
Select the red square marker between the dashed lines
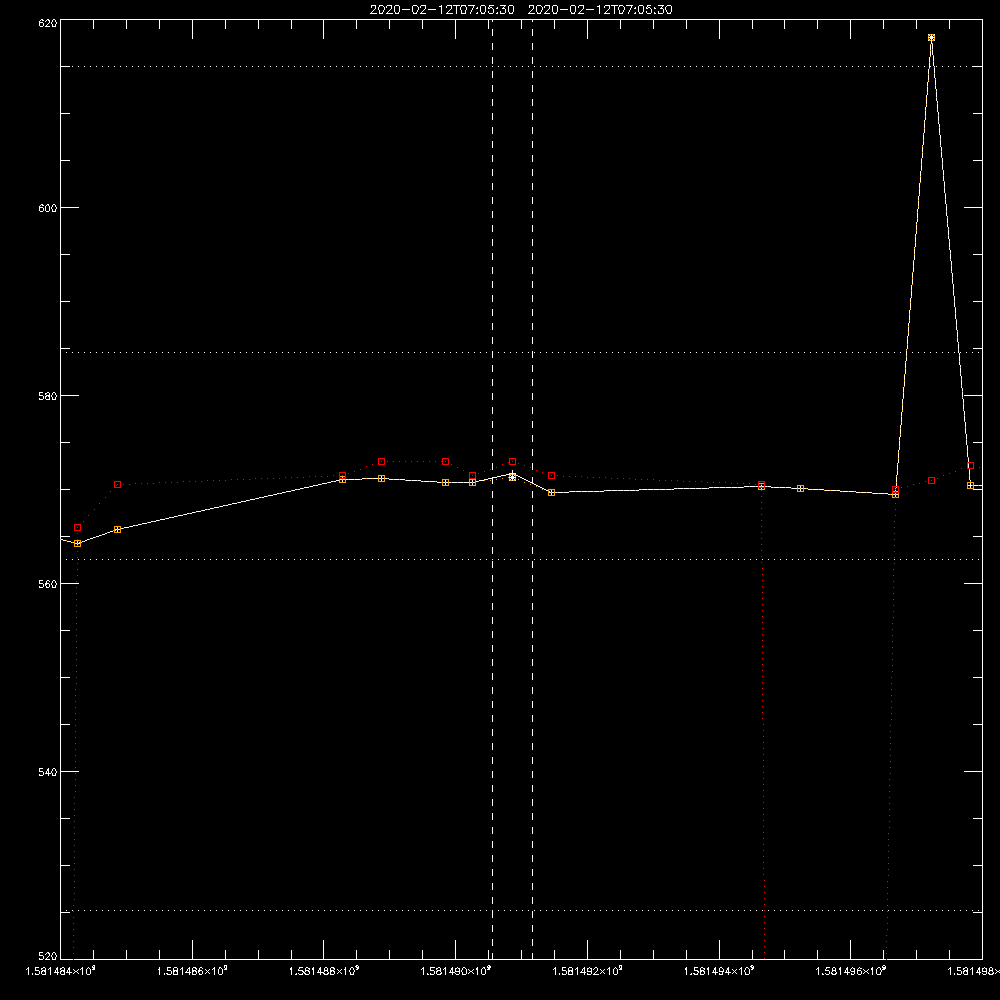click(512, 462)
